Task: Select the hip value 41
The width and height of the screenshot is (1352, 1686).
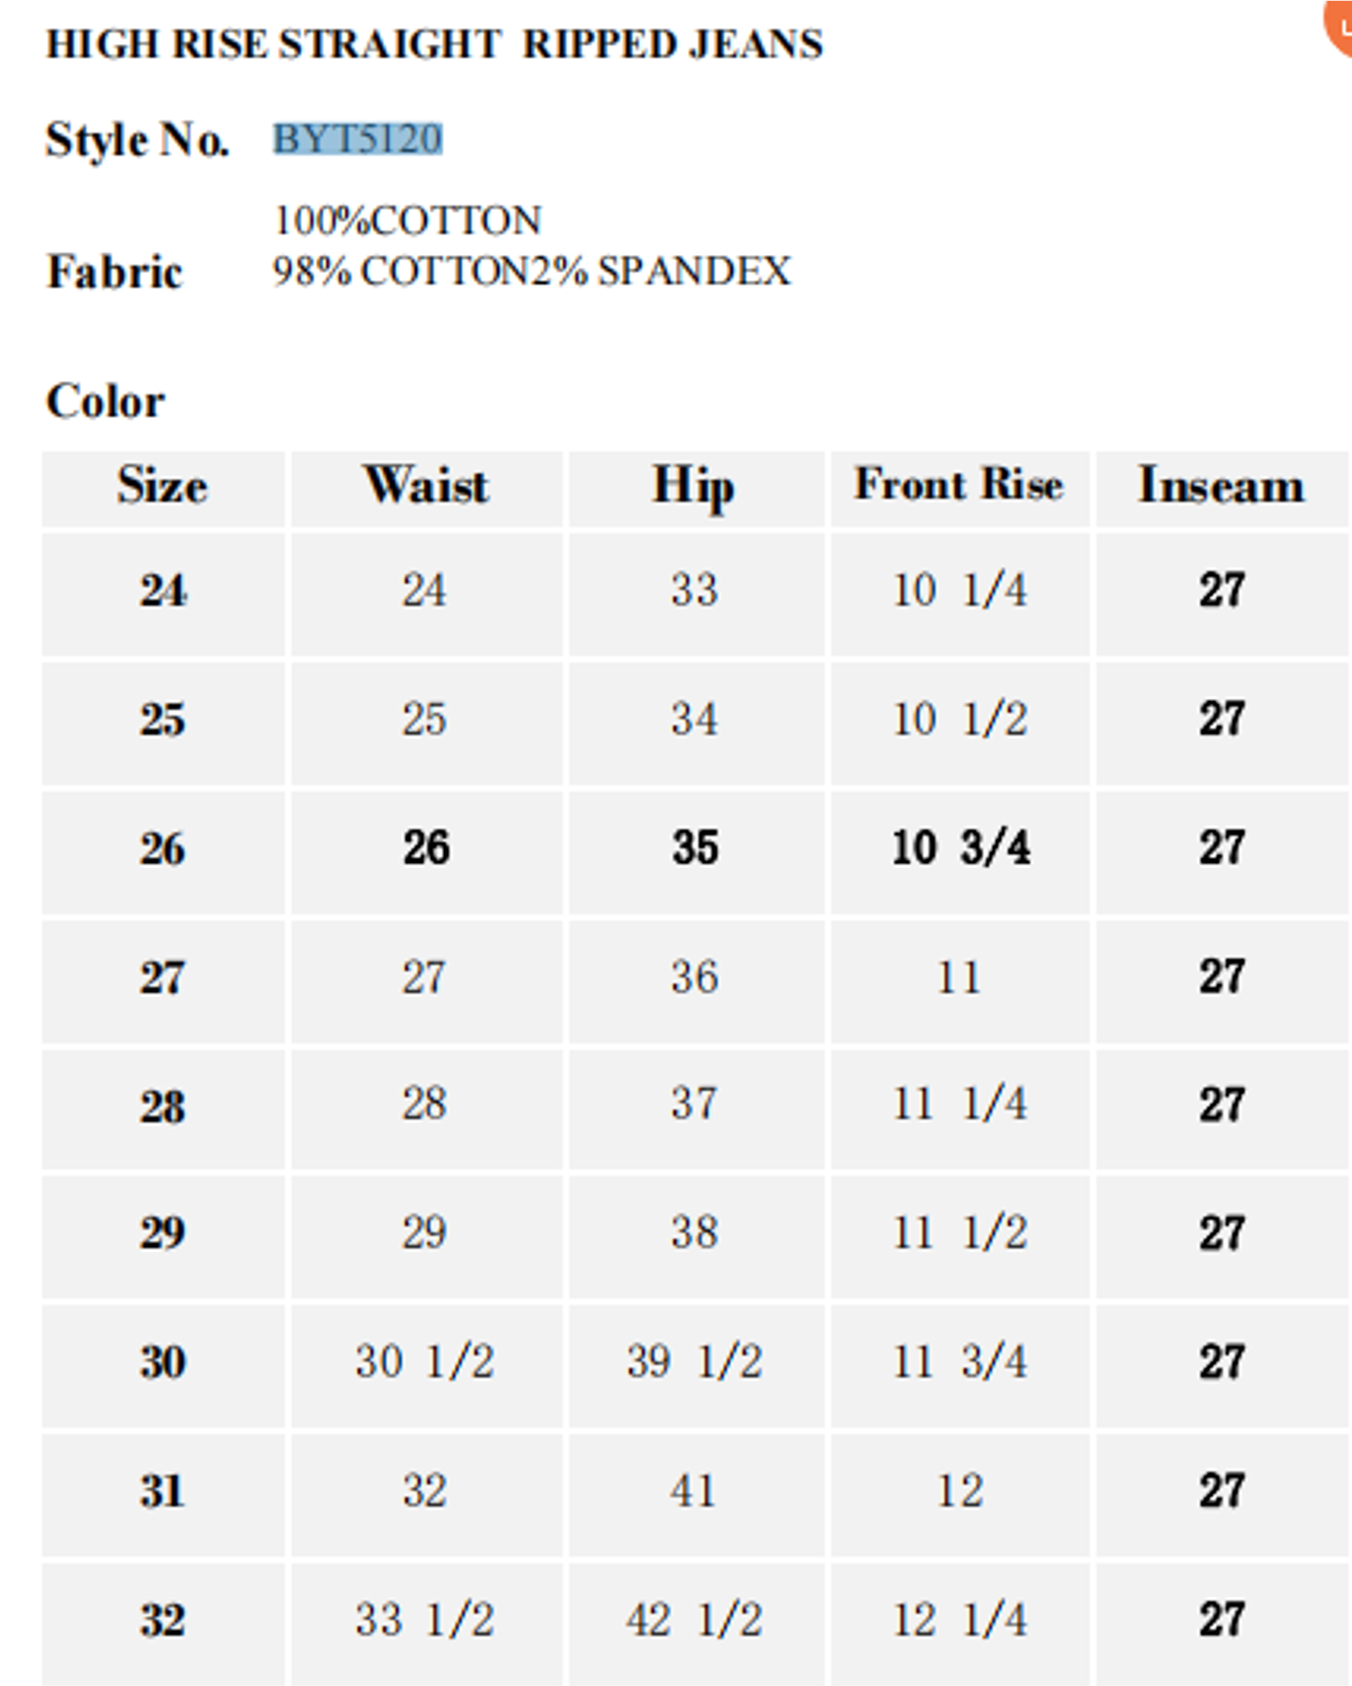Action: coord(694,1491)
